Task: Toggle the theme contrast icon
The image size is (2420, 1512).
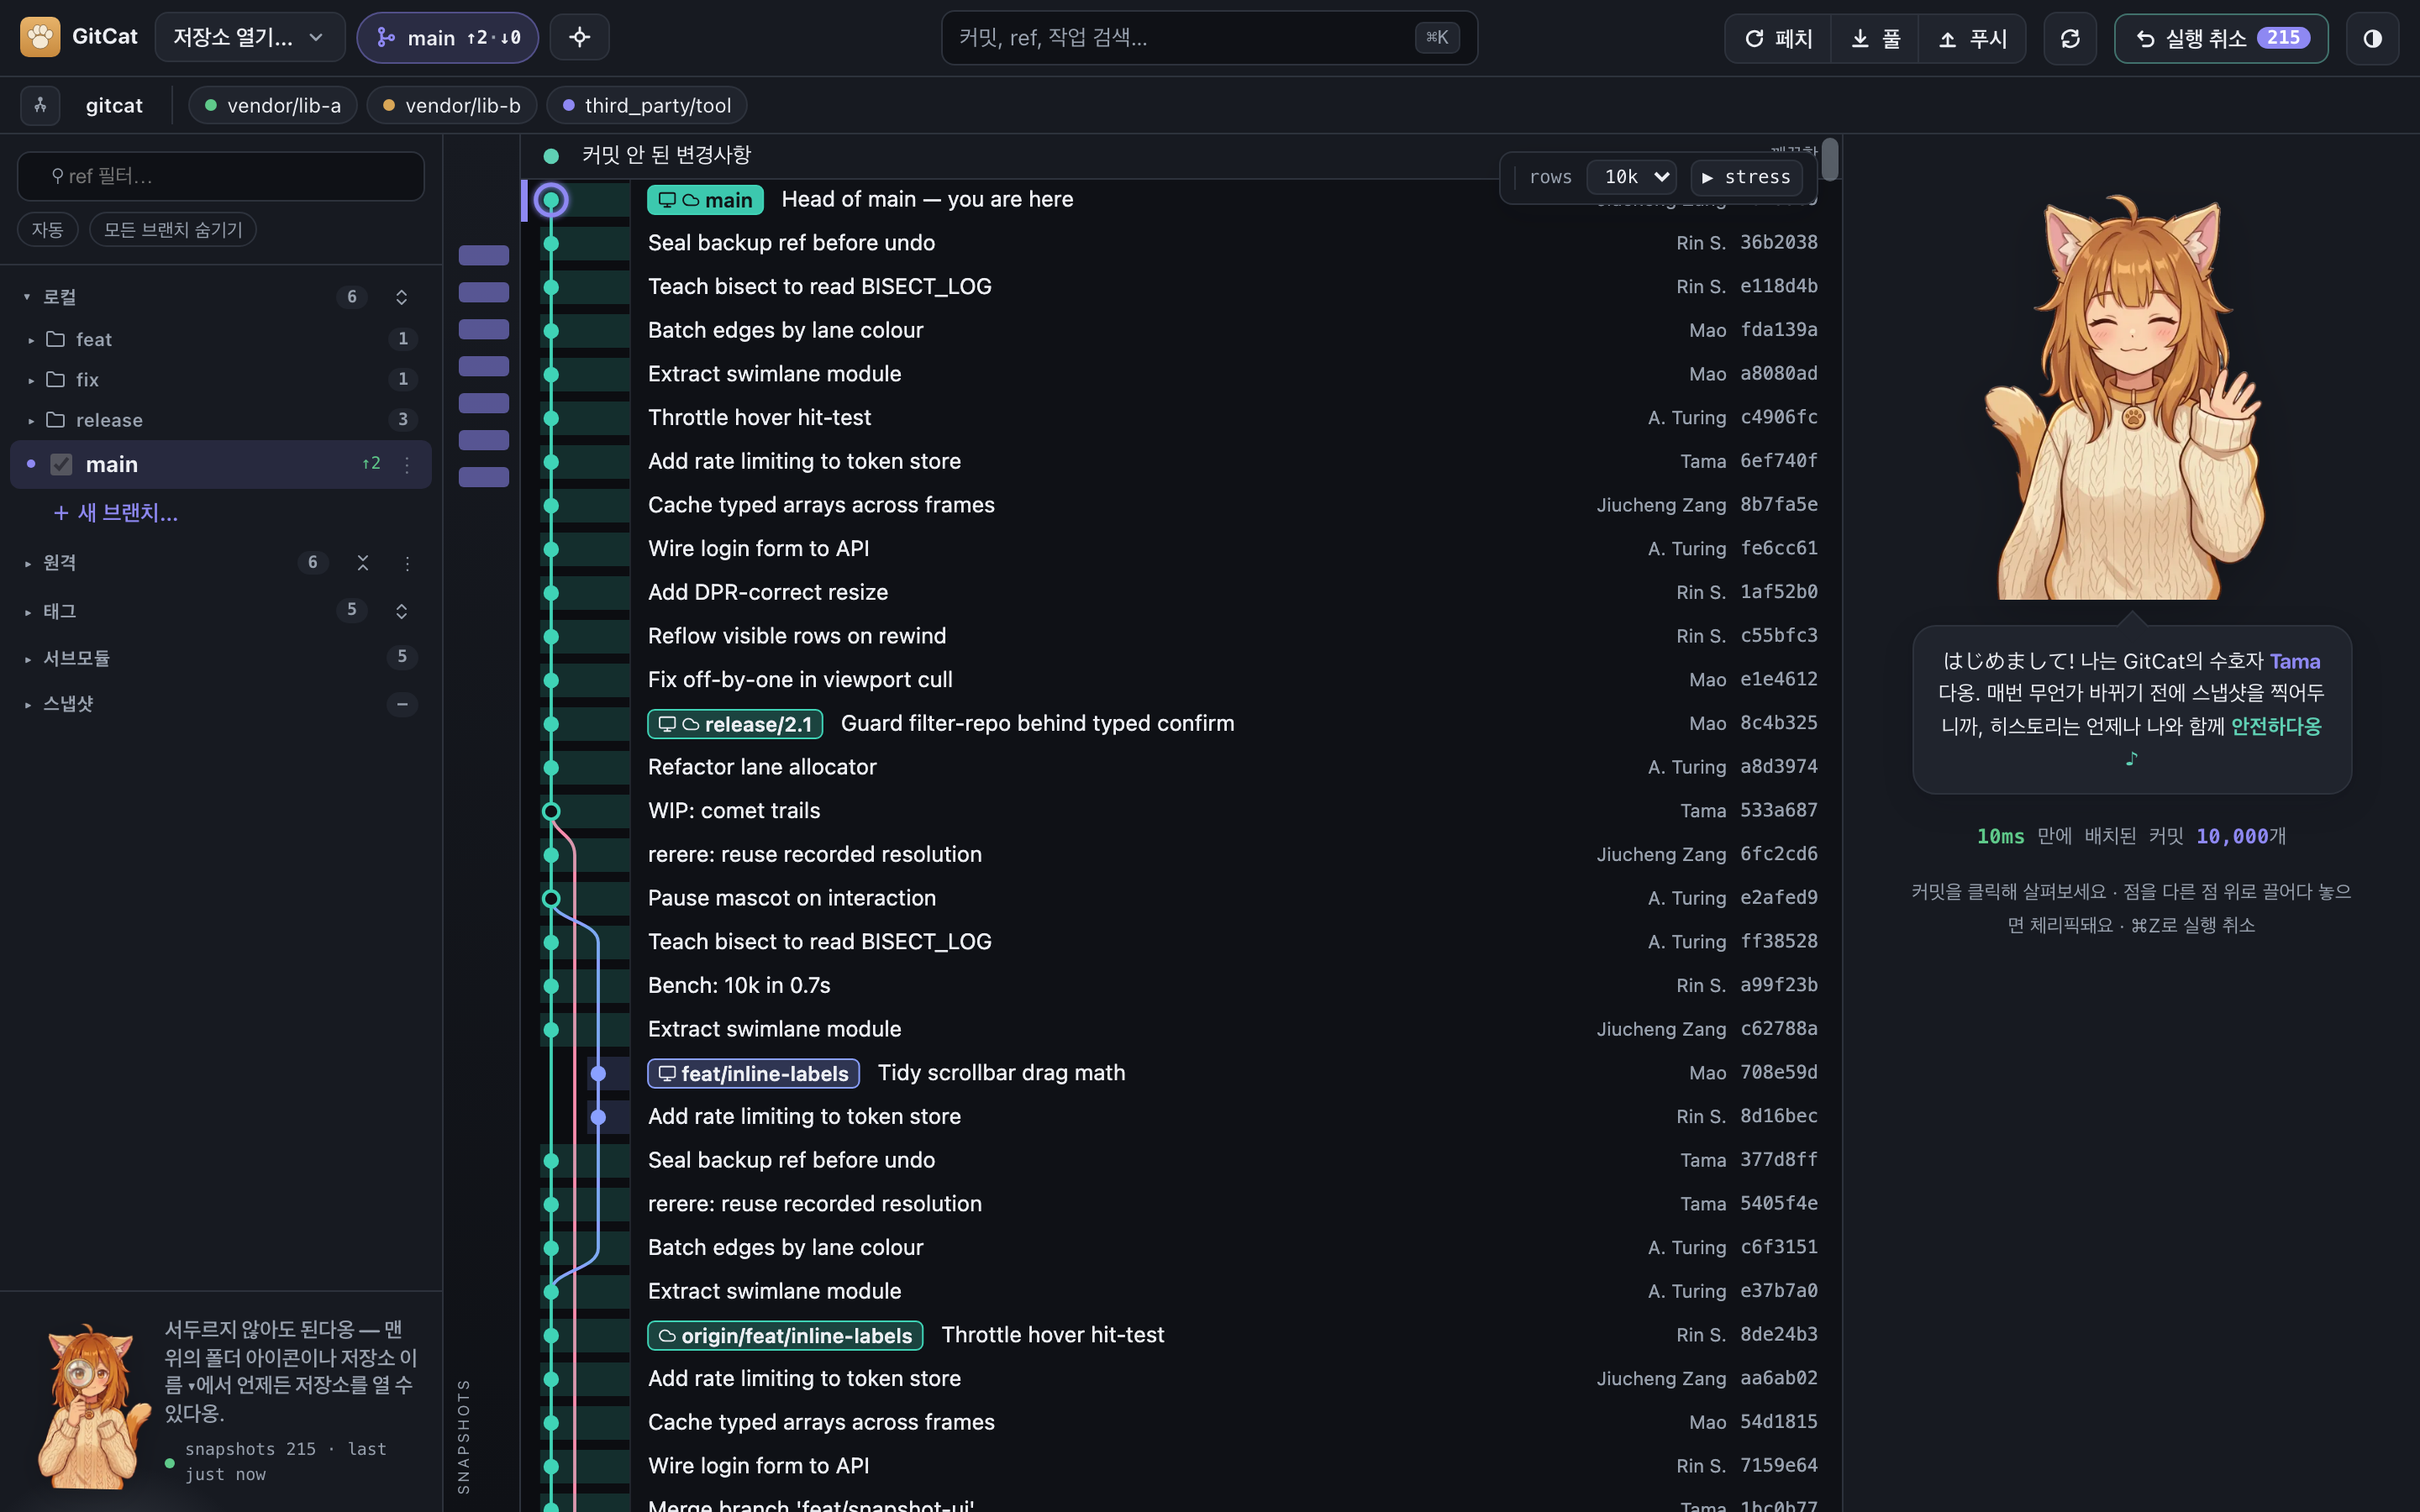Action: 2372,38
